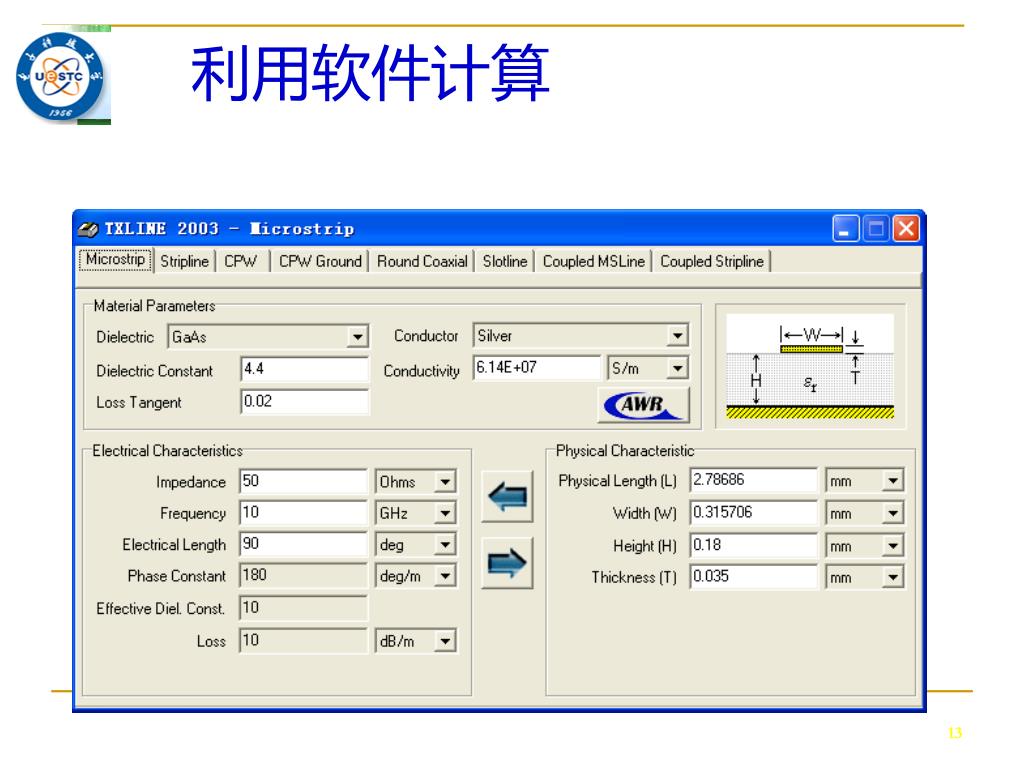
Task: Select the Round Coaxial tab
Action: click(x=422, y=261)
